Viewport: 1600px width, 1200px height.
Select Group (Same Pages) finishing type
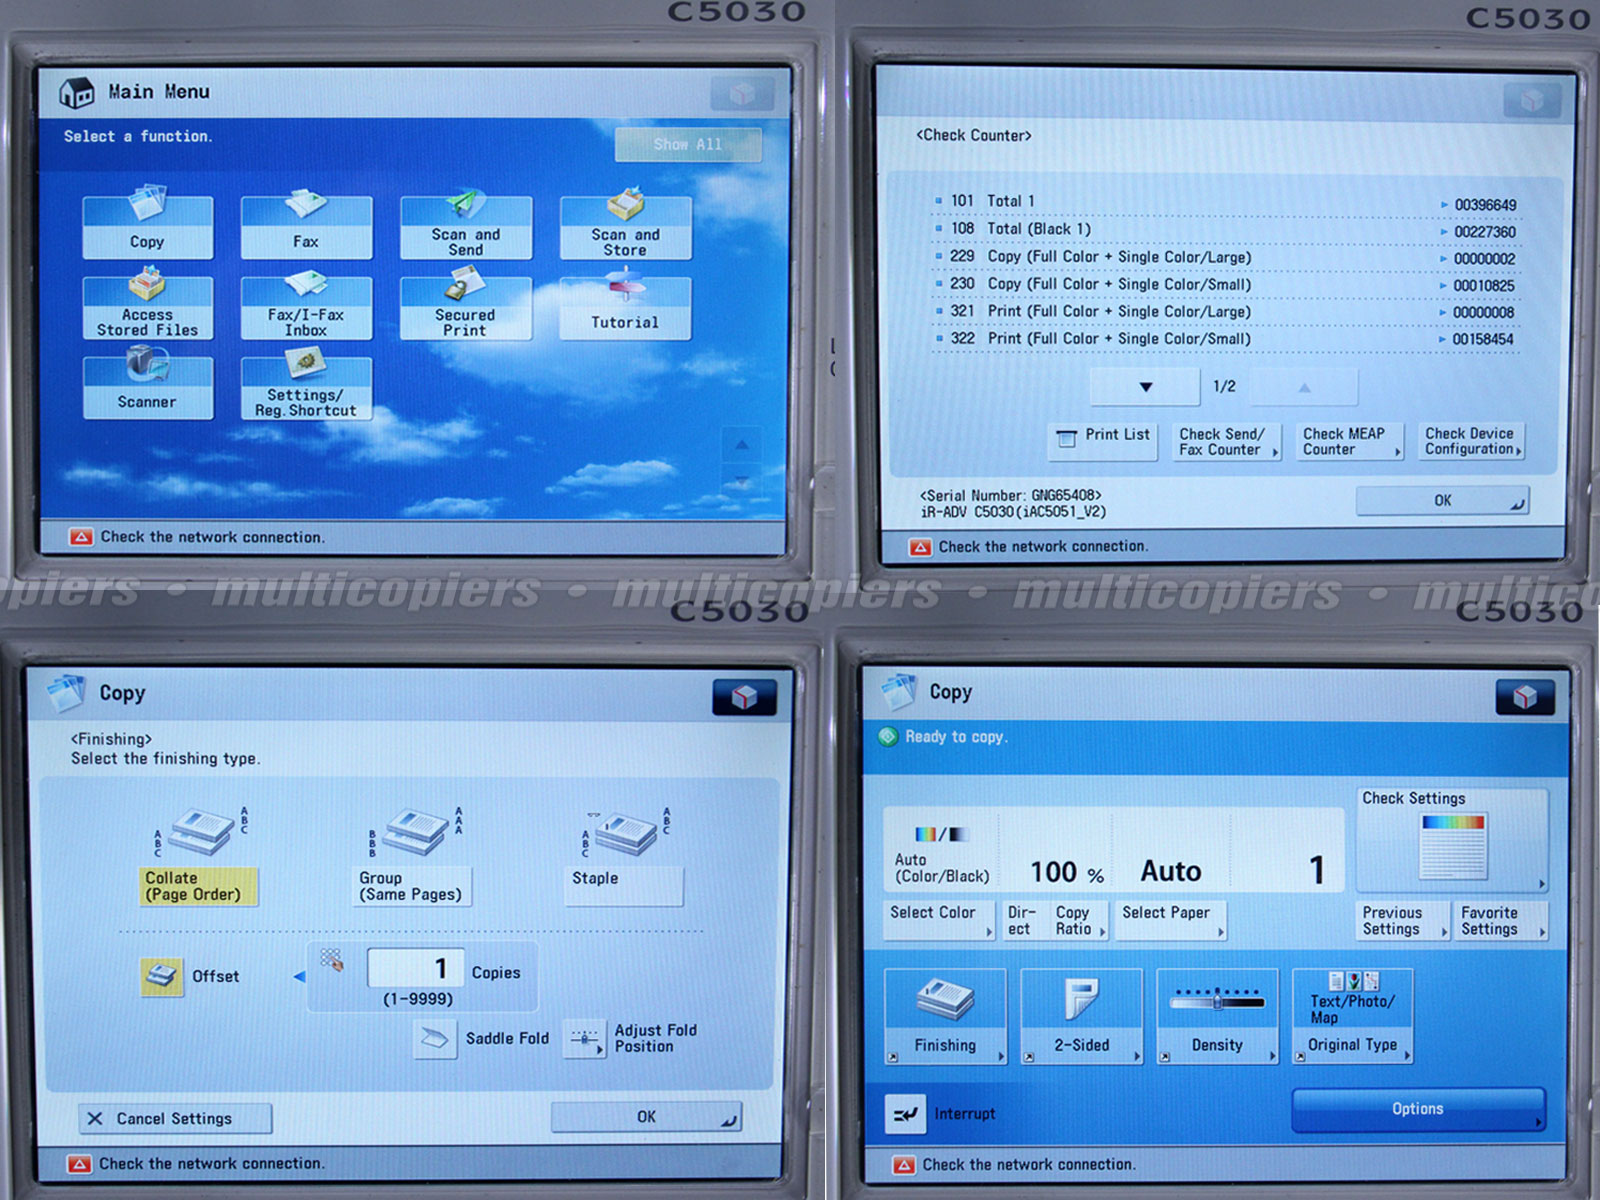[411, 886]
